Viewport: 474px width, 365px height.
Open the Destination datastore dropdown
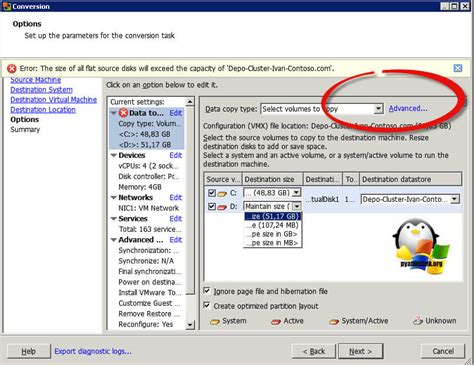tap(455, 199)
